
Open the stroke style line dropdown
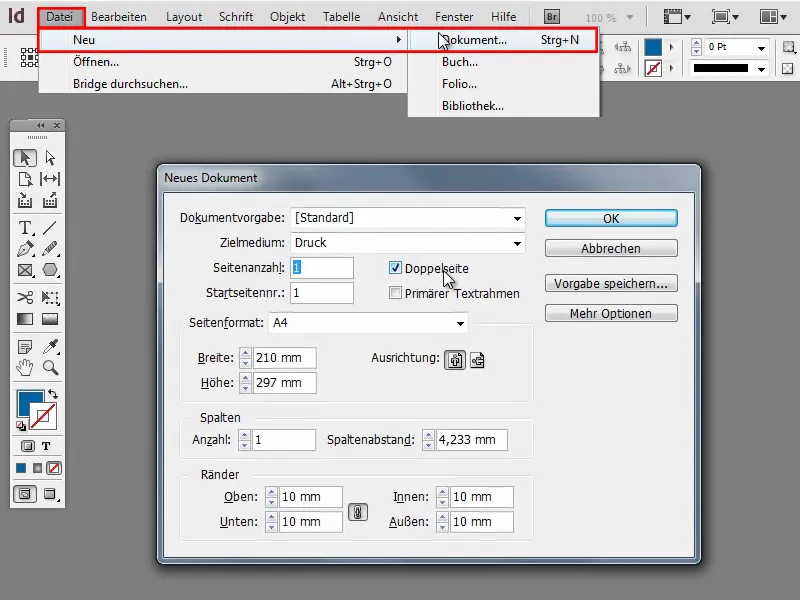(761, 68)
